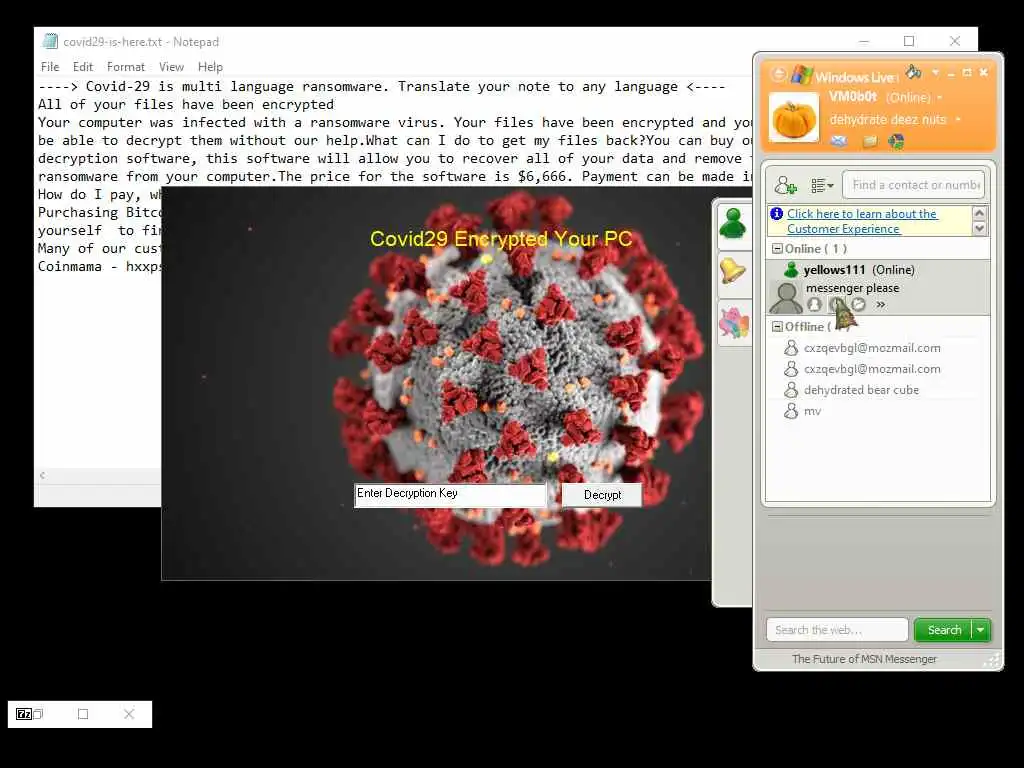
Task: Click 'All of your files have been encrypted' line
Action: pos(186,104)
